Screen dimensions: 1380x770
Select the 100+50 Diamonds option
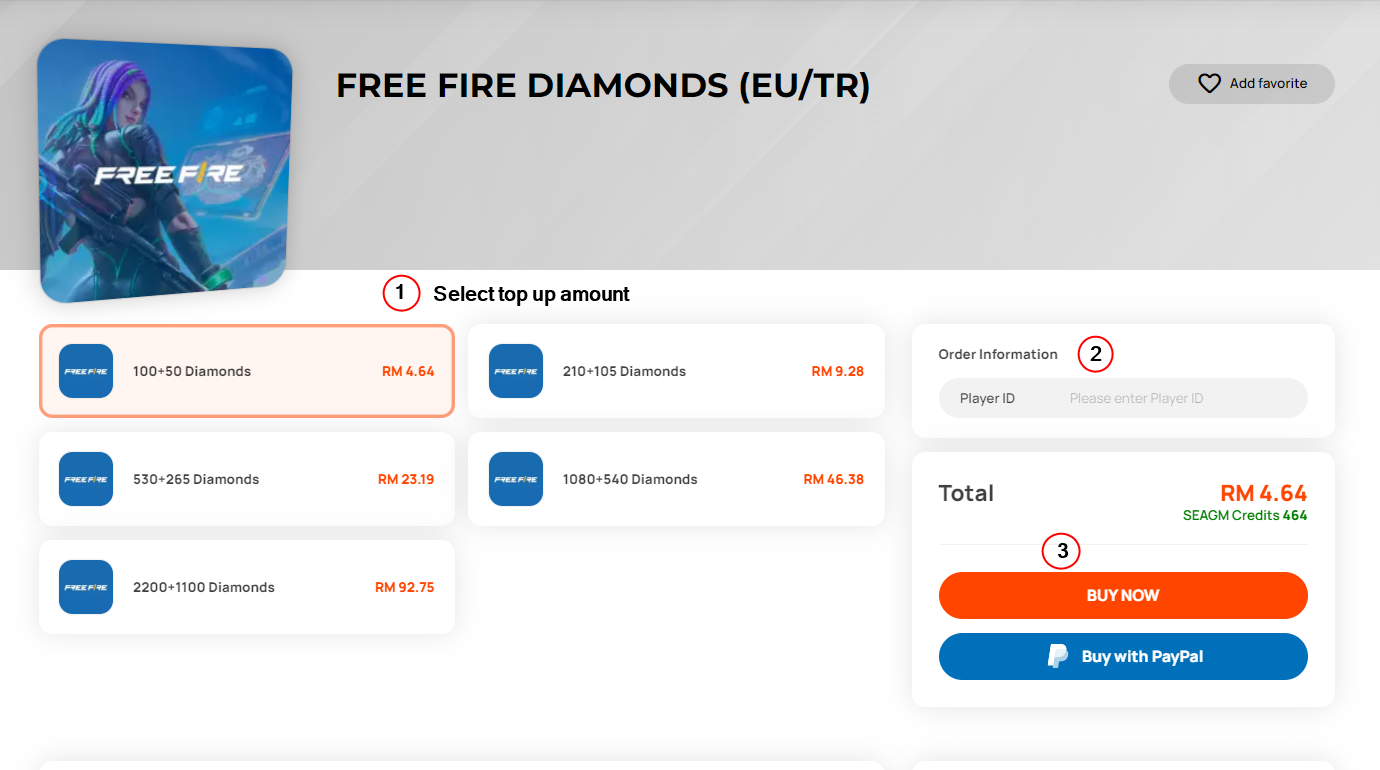[247, 371]
